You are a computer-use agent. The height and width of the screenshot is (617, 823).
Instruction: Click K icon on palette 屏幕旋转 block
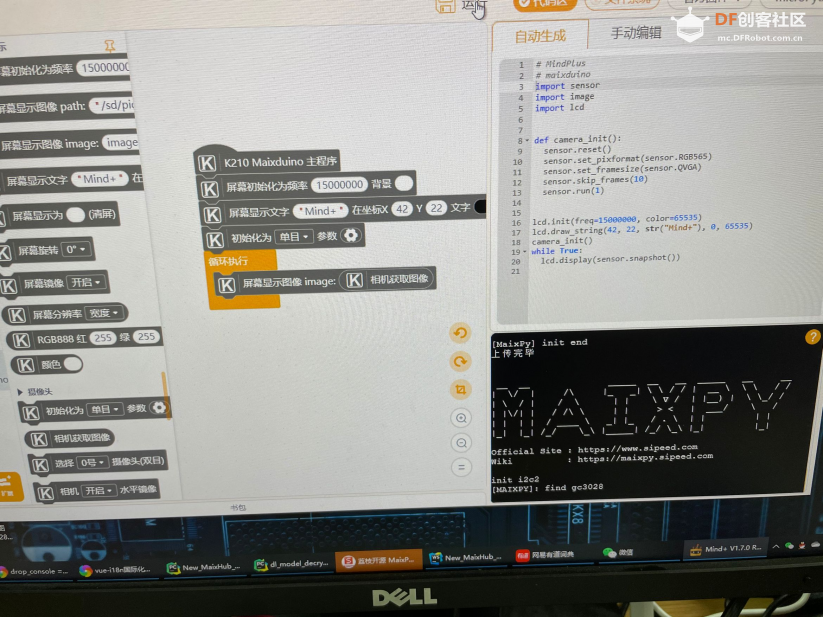point(5,253)
